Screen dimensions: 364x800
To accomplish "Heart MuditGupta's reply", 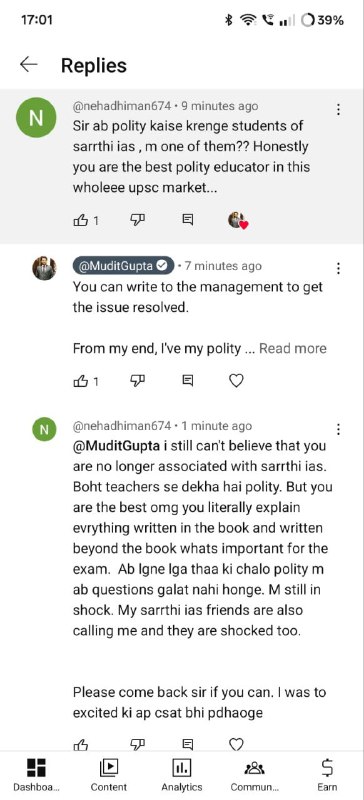I will (x=236, y=381).
